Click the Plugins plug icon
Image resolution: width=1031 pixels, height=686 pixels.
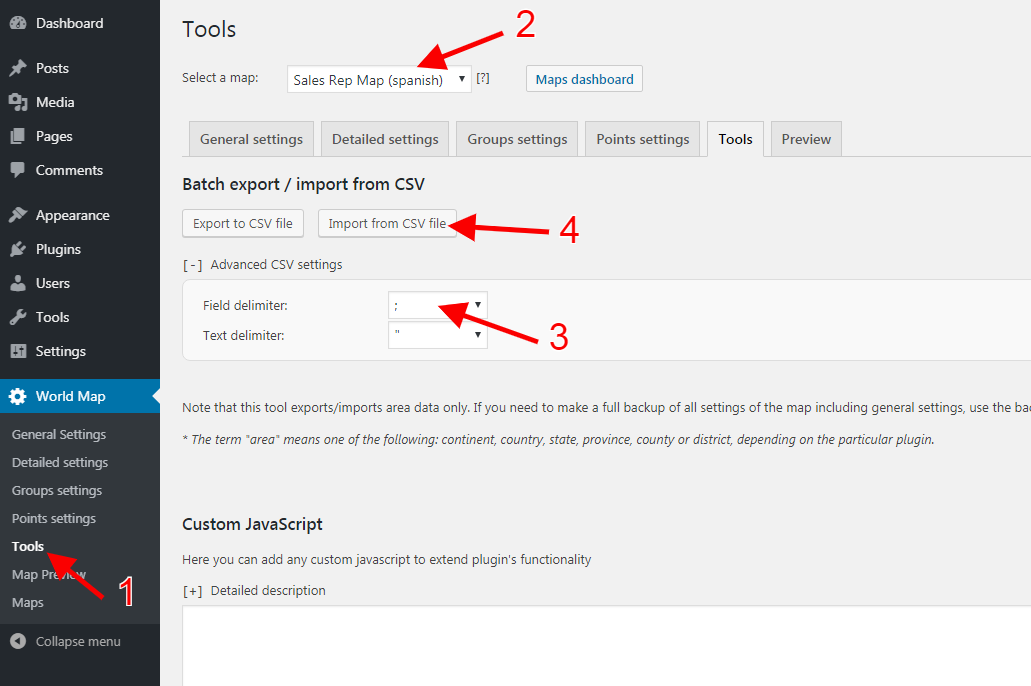(18, 249)
